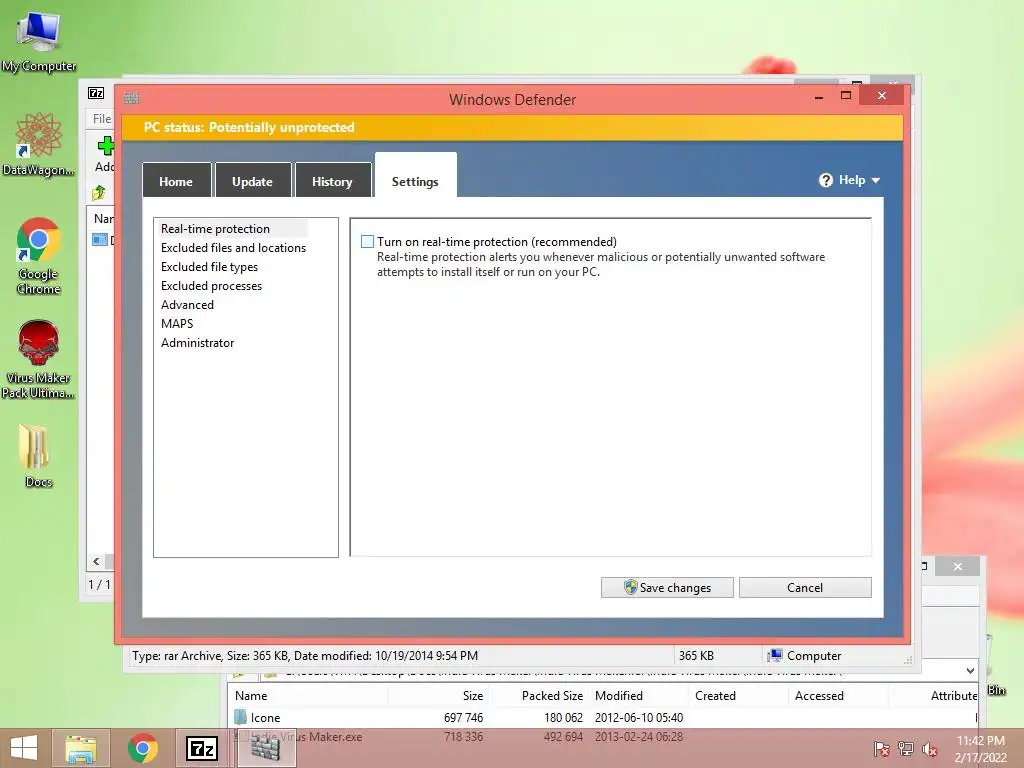Click the left scroll arrow in 7-Zip
The image size is (1024, 768).
point(97,561)
